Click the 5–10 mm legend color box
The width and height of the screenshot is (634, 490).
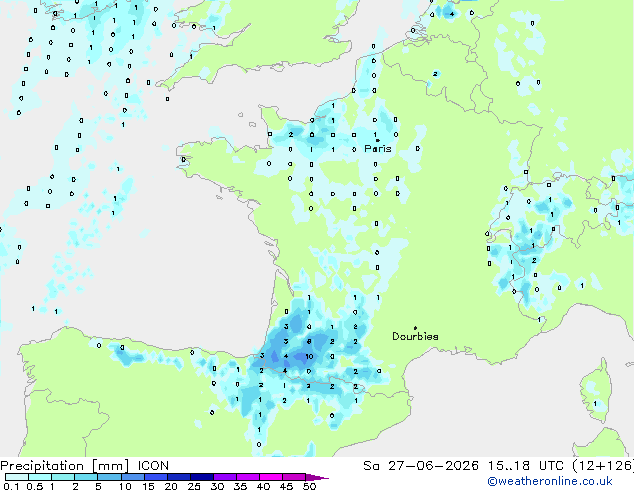(109, 477)
